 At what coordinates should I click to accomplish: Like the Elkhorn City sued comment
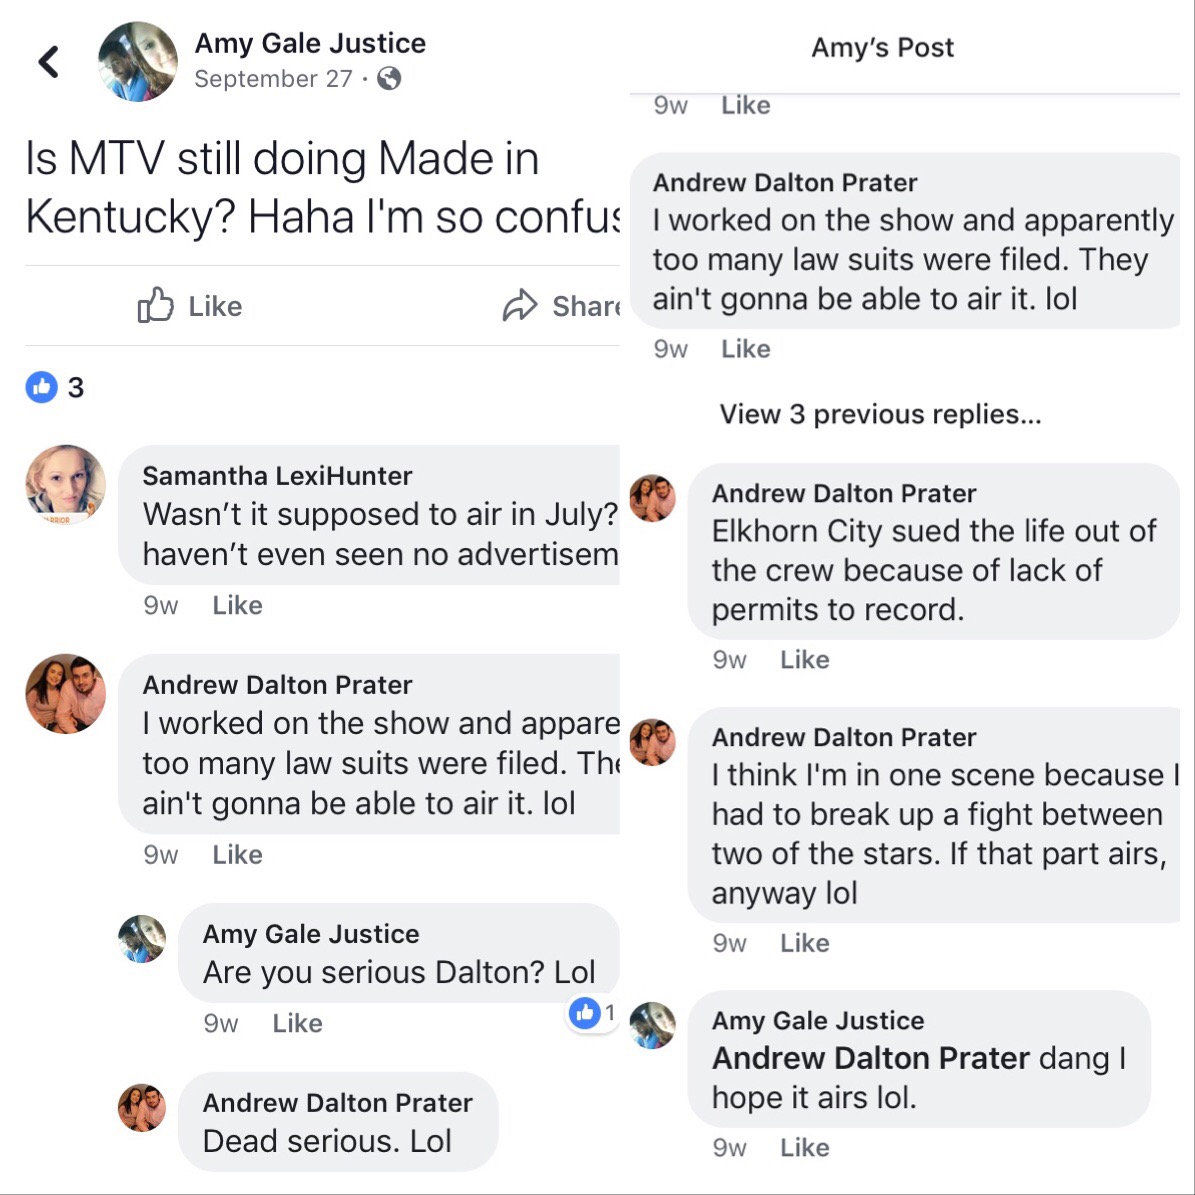click(805, 659)
